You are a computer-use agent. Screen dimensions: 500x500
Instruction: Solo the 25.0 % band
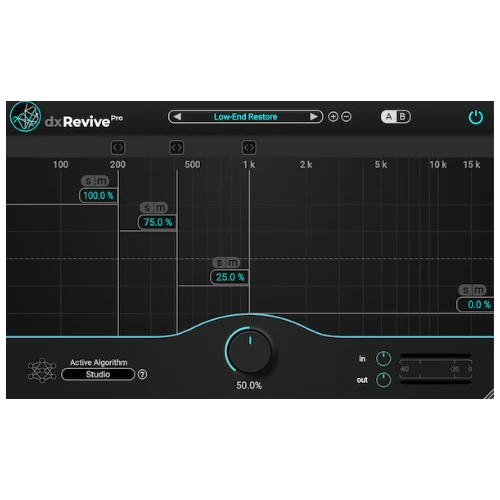pos(219,263)
